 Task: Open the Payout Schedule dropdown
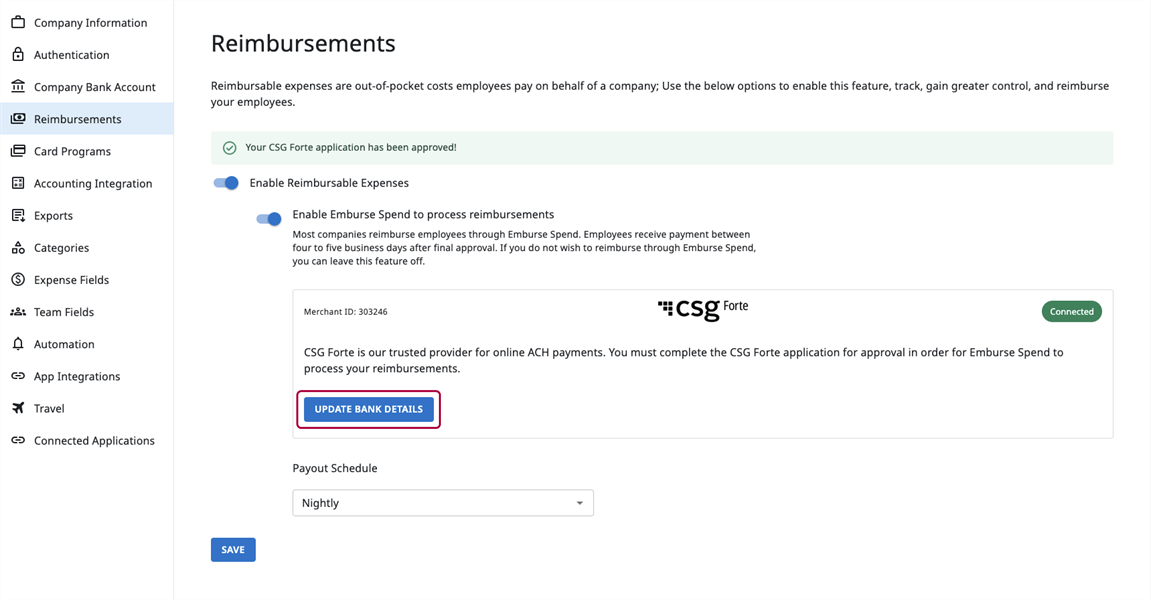(x=443, y=503)
